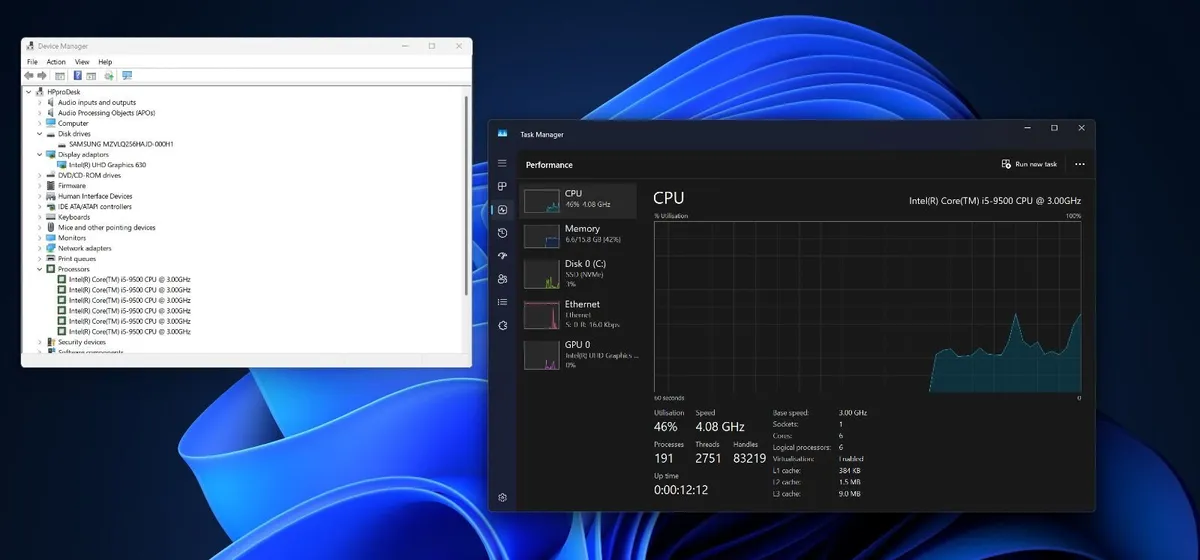1200x560 pixels.
Task: Click the 46% utilisation value
Action: 666,427
